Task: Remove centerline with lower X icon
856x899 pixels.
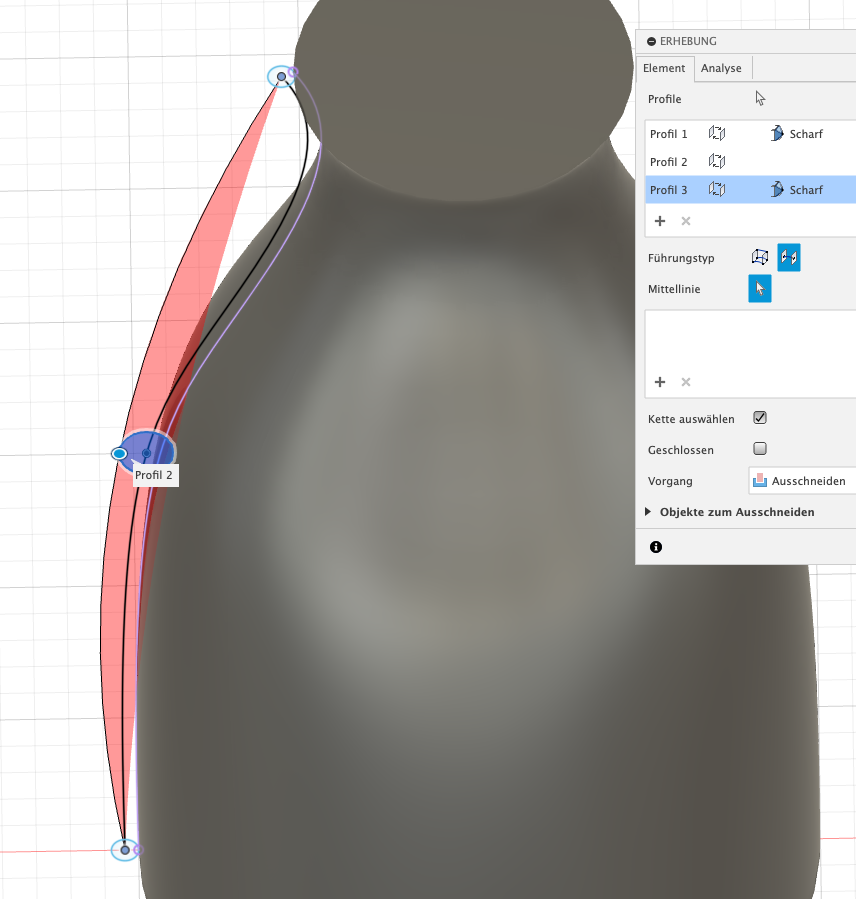Action: coord(686,382)
